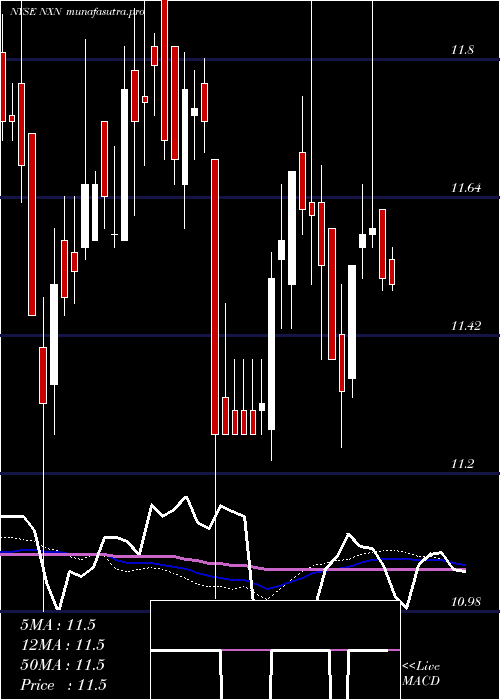Click the 10.98 price axis label
Screen dimensions: 500x700
coord(466,602)
